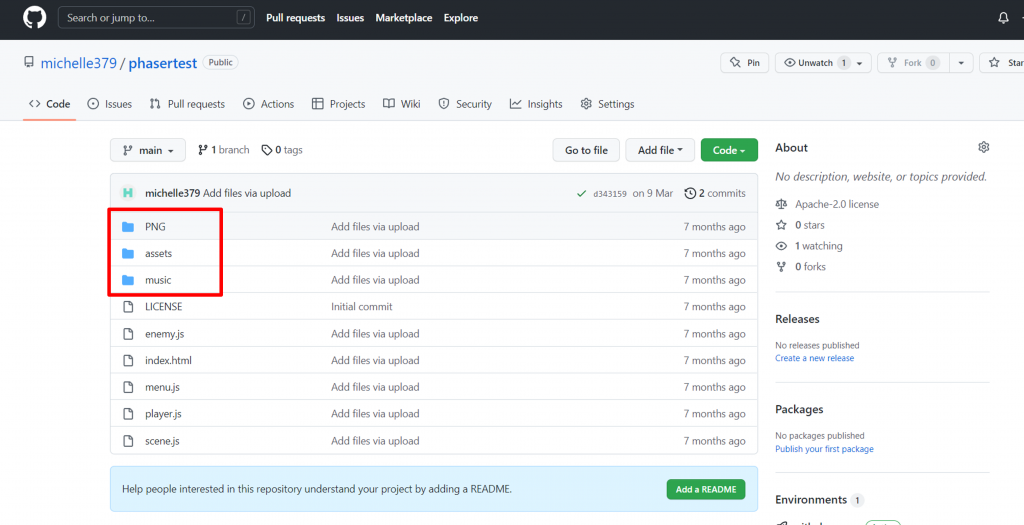Open the notifications bell icon

click(1003, 18)
